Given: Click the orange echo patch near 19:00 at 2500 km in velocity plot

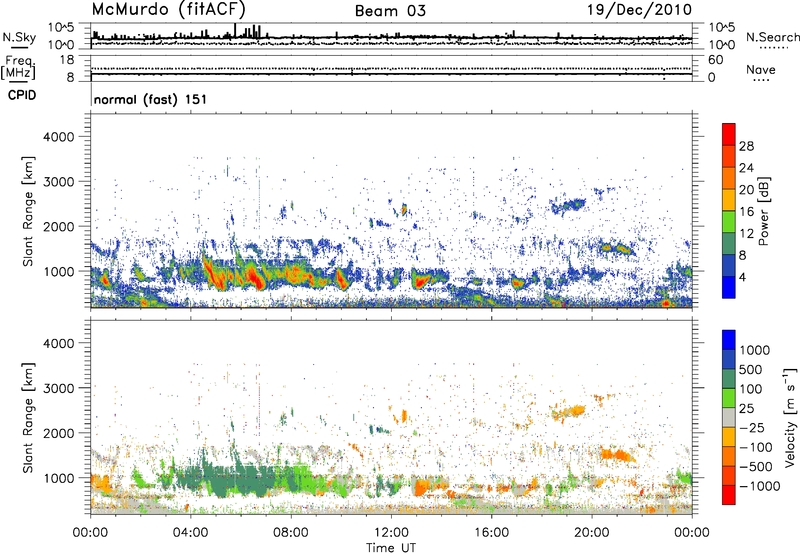Looking at the screenshot, I should click(569, 411).
